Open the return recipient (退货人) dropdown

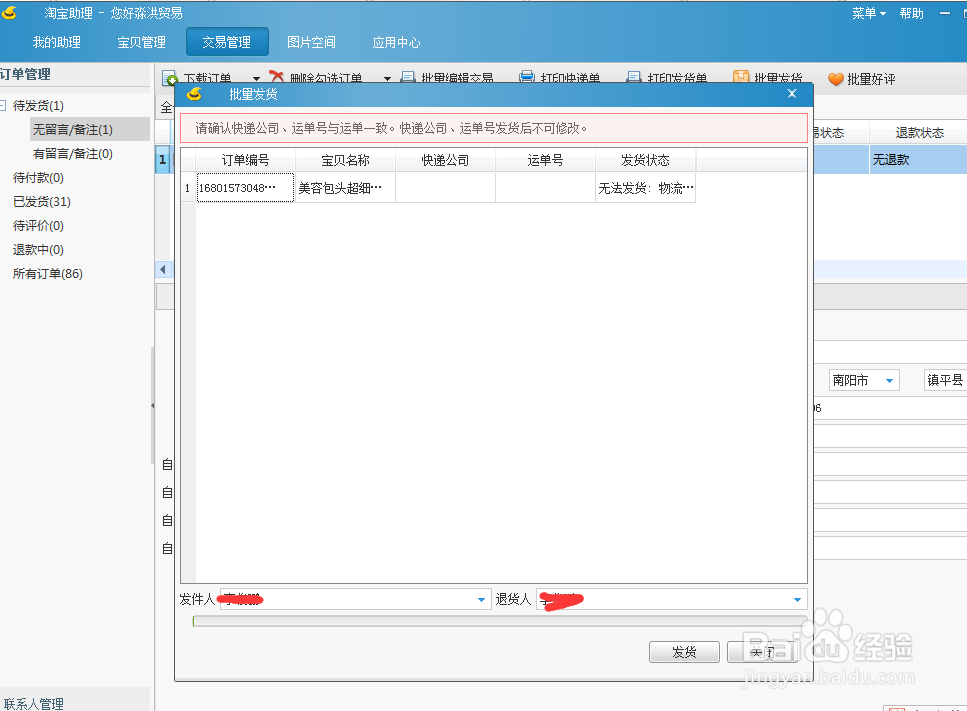(x=797, y=599)
